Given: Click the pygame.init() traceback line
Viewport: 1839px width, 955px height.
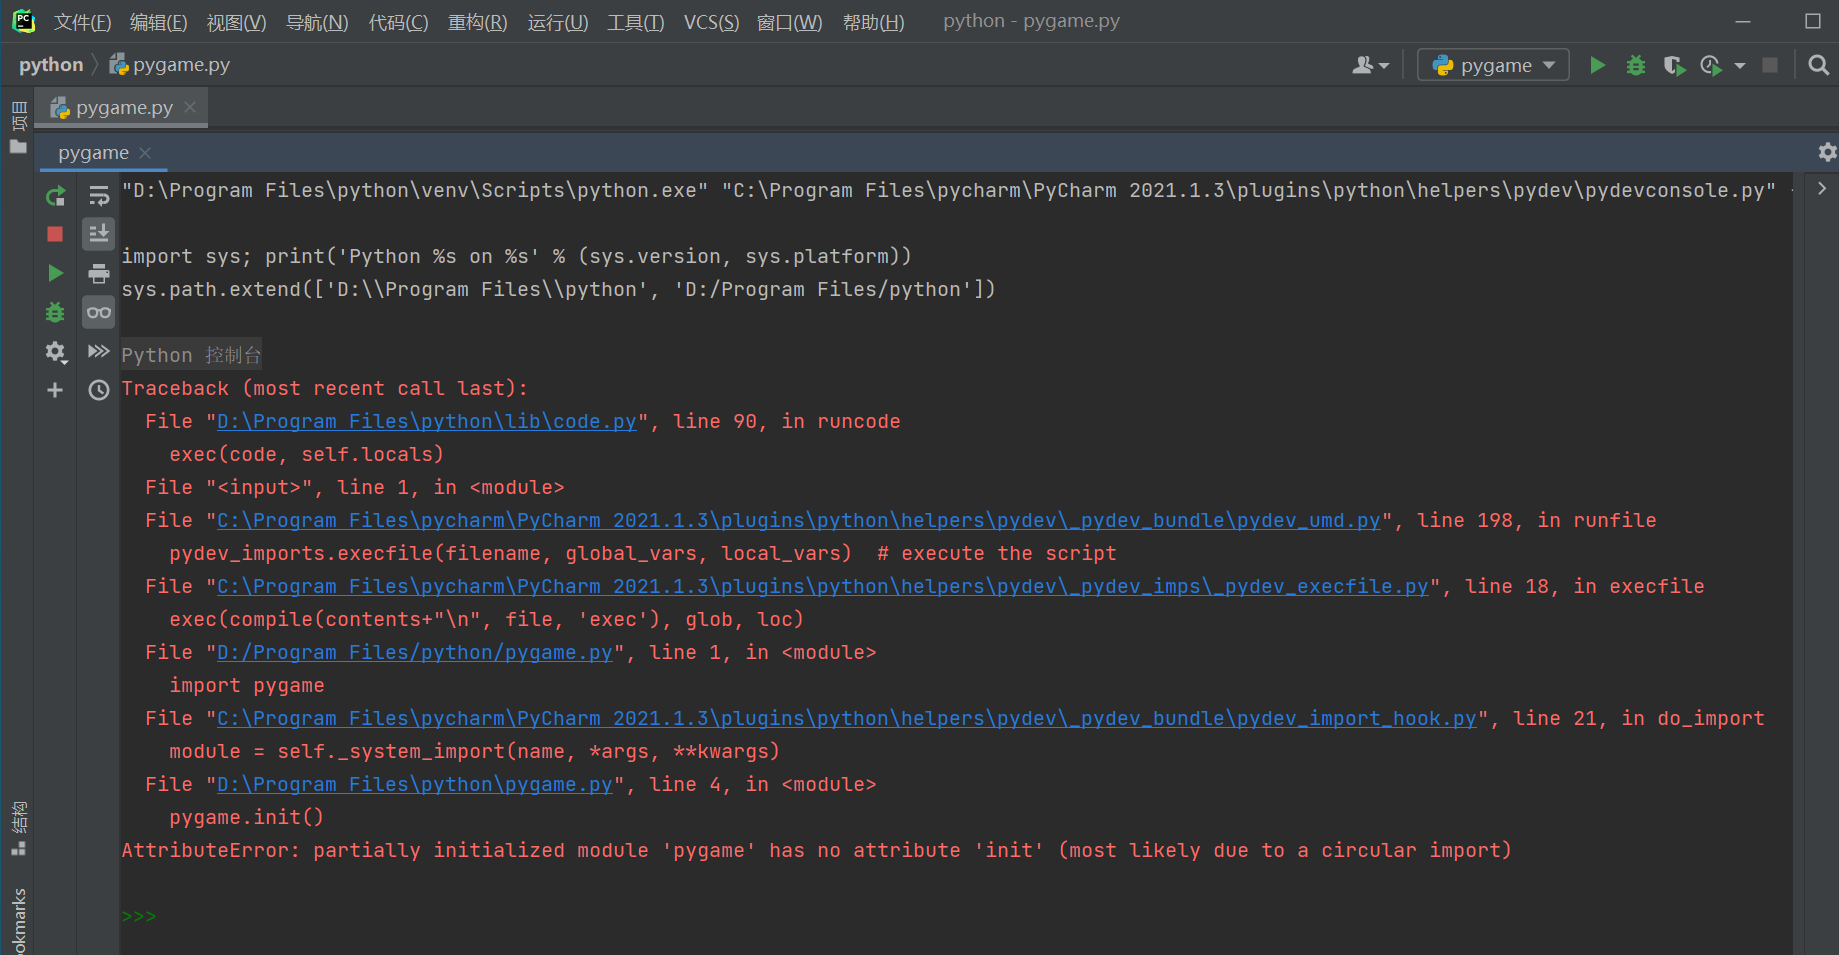Looking at the screenshot, I should click(246, 817).
